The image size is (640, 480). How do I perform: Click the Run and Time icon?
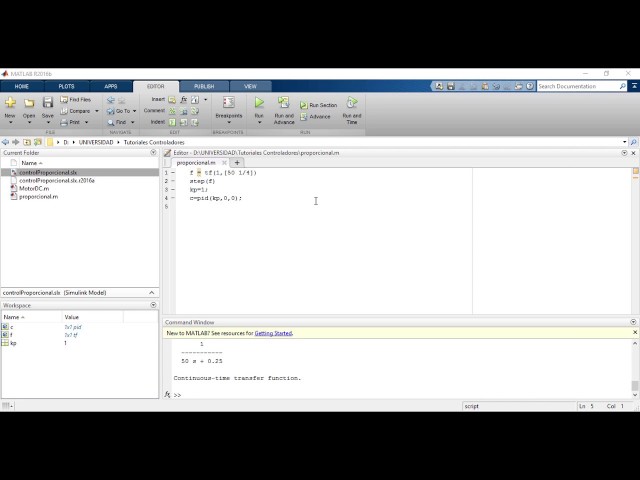(x=352, y=103)
